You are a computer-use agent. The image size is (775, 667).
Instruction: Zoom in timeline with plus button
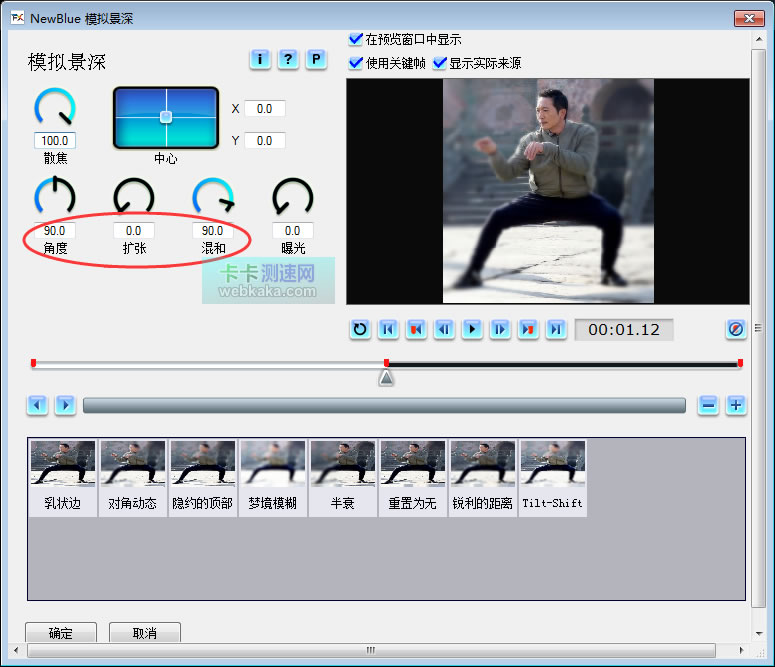(736, 405)
